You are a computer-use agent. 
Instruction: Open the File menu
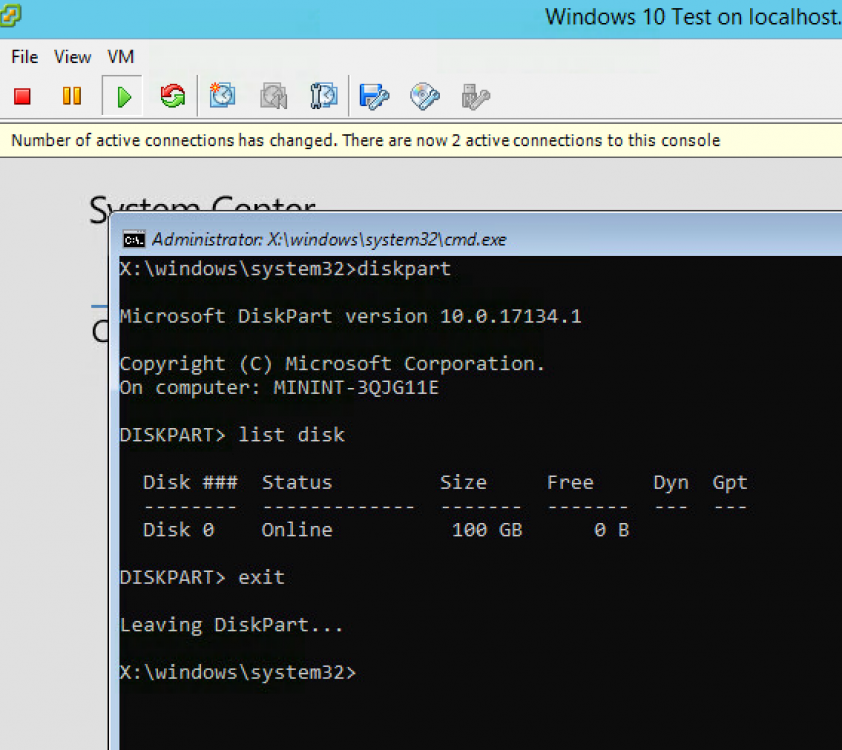click(x=25, y=57)
